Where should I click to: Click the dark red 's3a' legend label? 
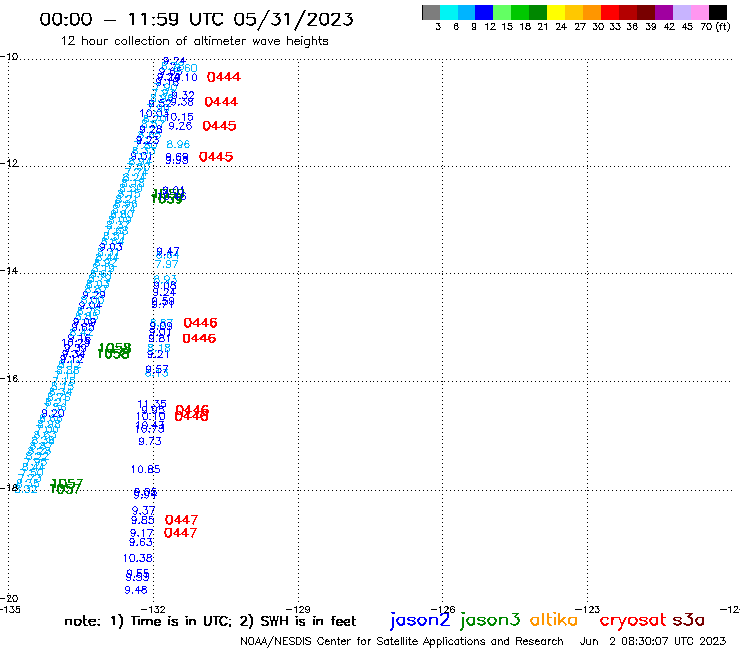coord(689,620)
